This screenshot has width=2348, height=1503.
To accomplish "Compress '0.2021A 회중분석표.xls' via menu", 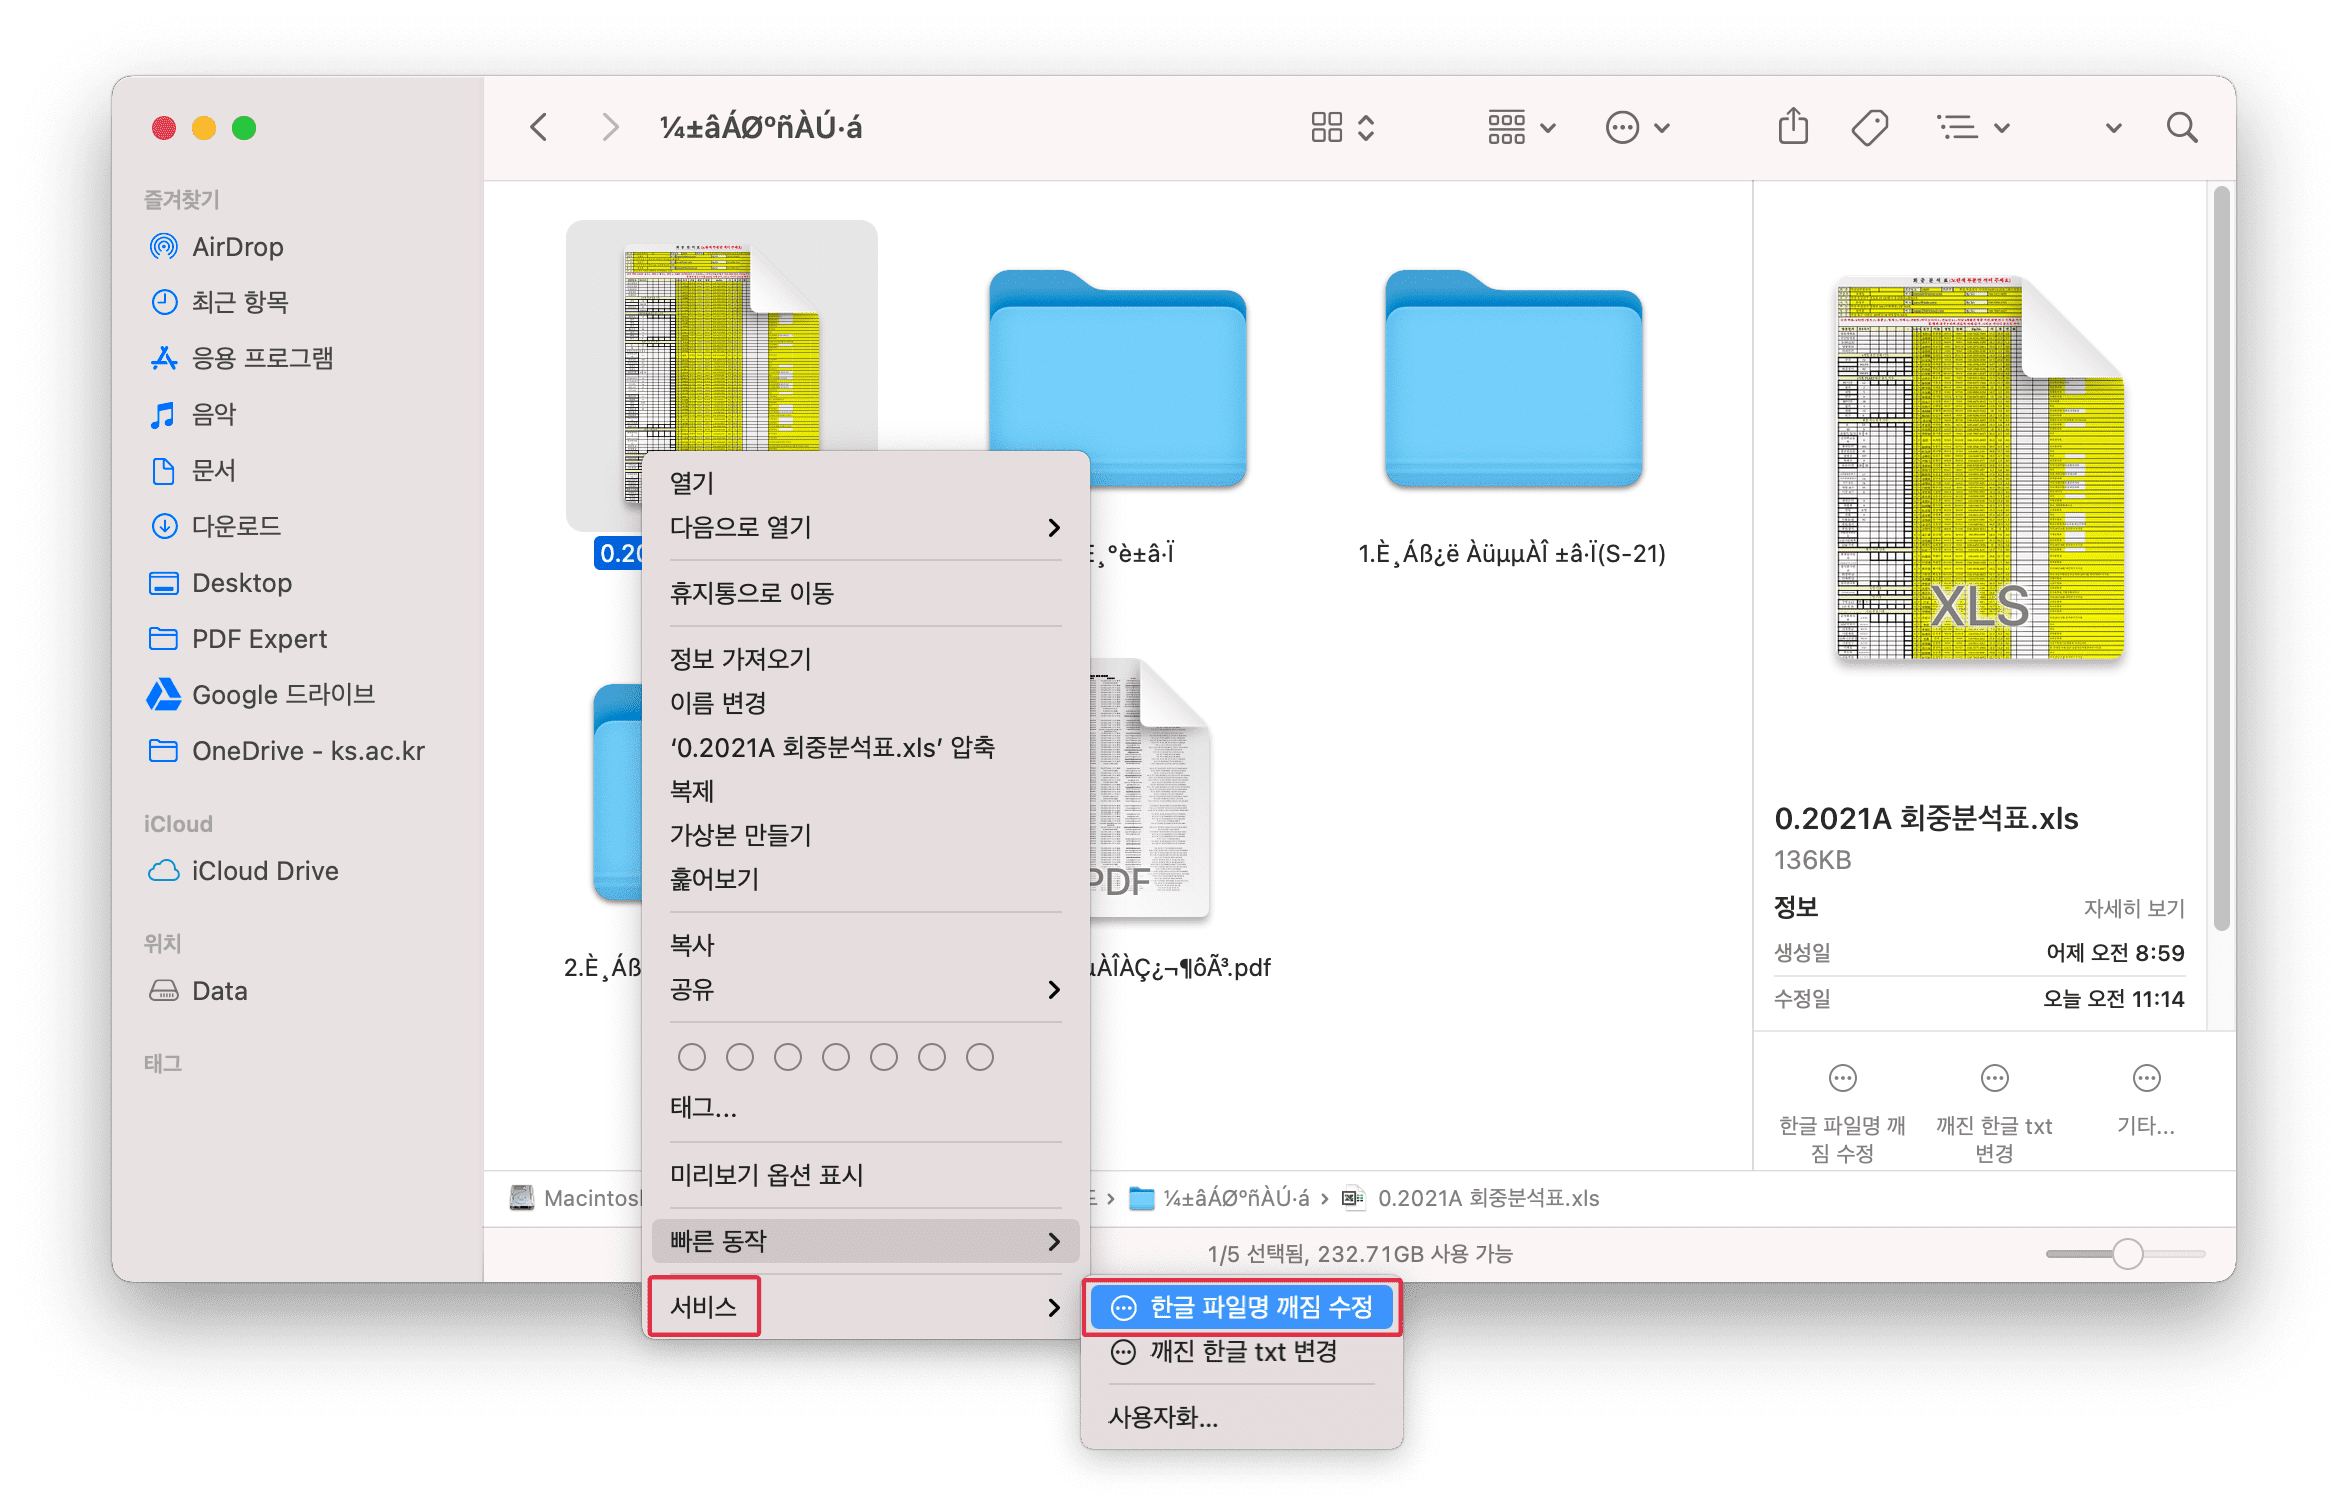I will click(866, 747).
